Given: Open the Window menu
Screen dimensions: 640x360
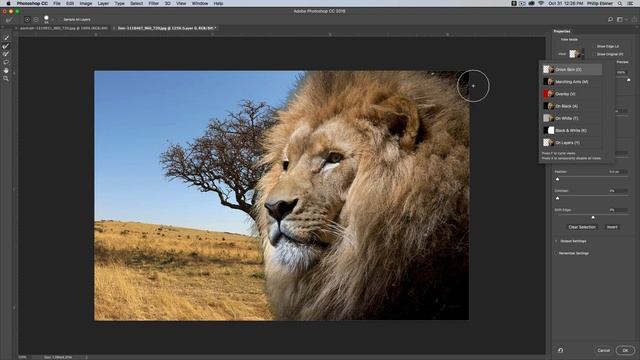Looking at the screenshot, I should click(200, 3).
